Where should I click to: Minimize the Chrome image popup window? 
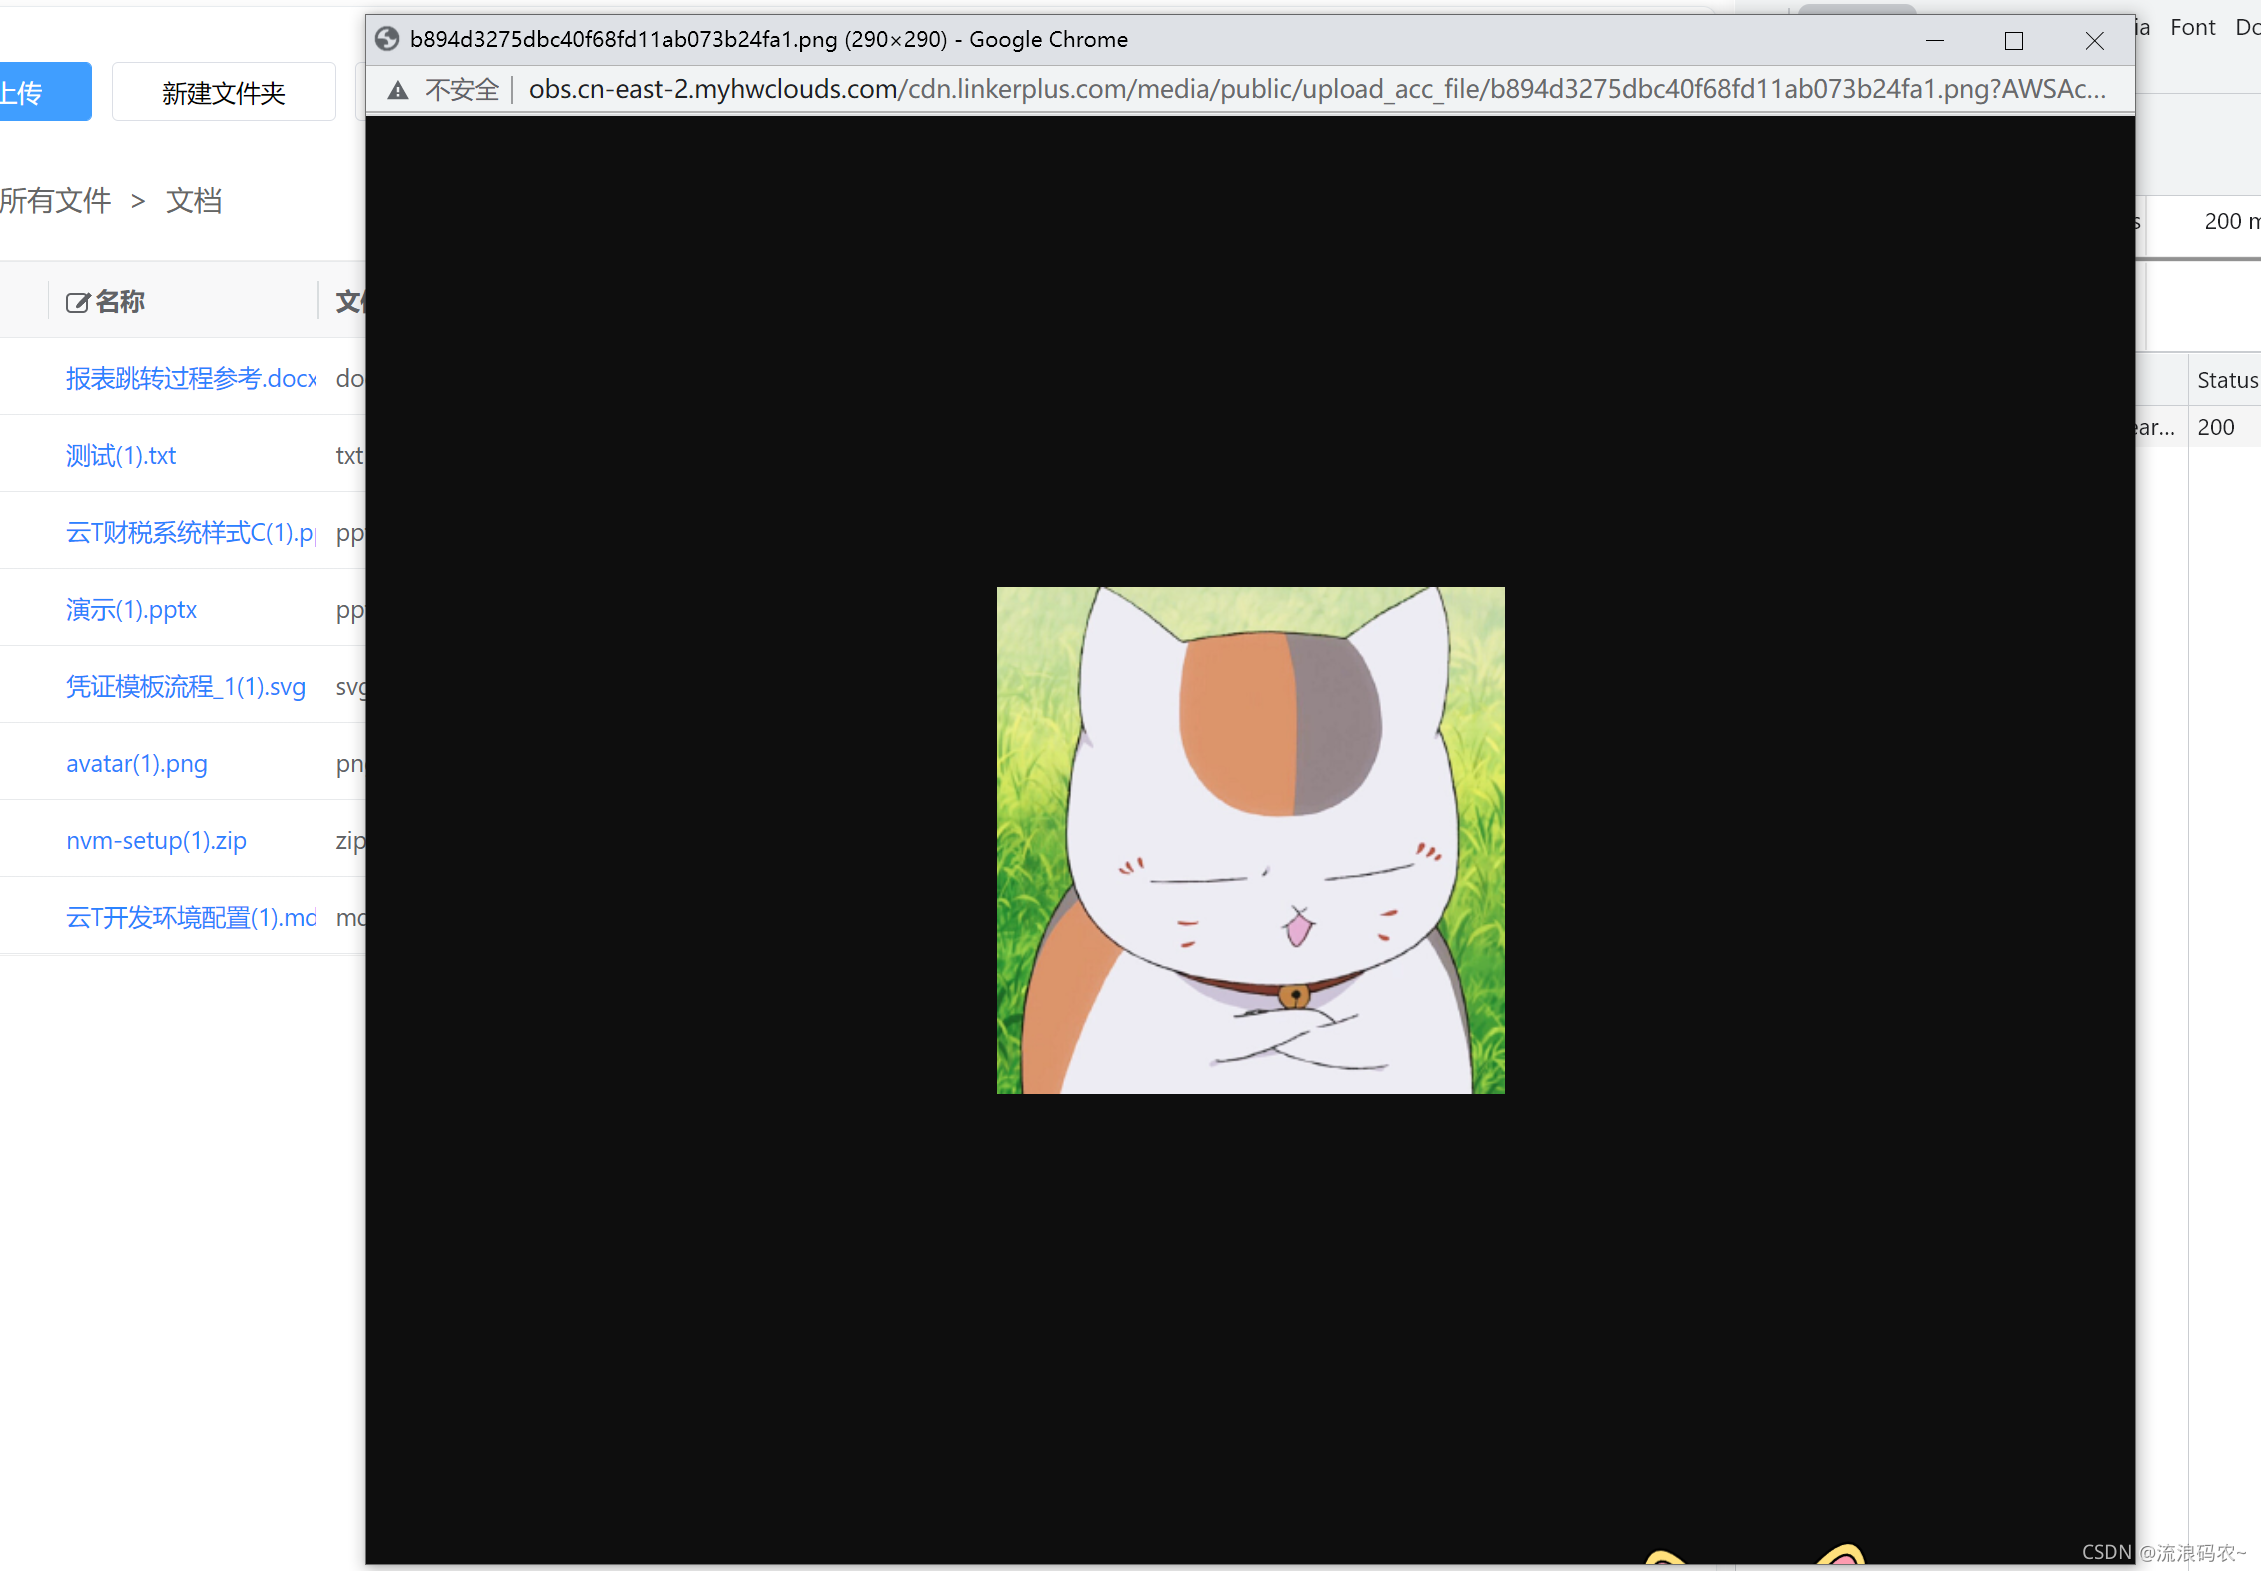tap(1935, 40)
